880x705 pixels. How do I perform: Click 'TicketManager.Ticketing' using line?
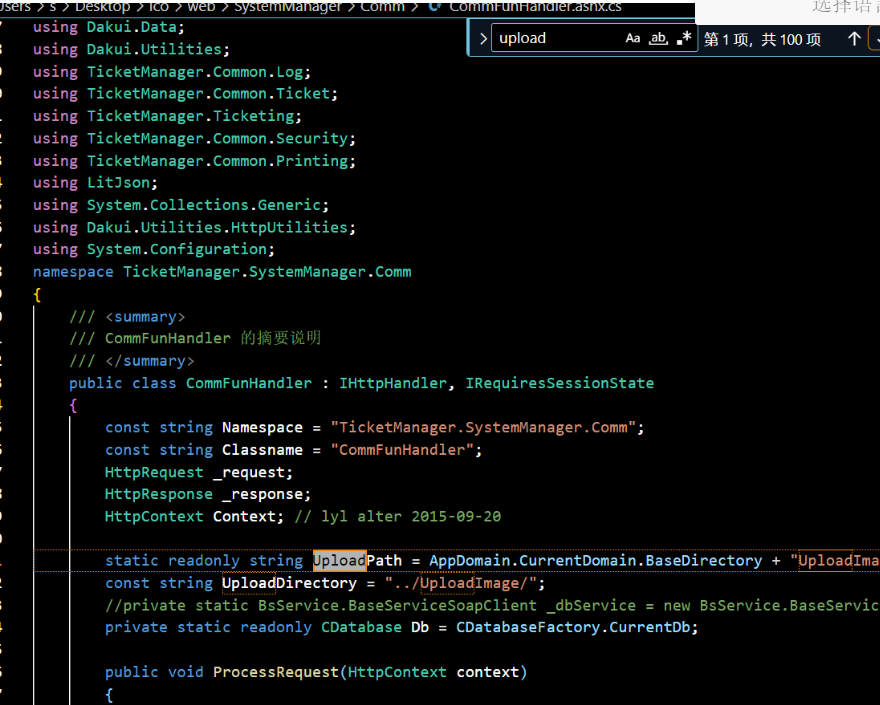(190, 116)
